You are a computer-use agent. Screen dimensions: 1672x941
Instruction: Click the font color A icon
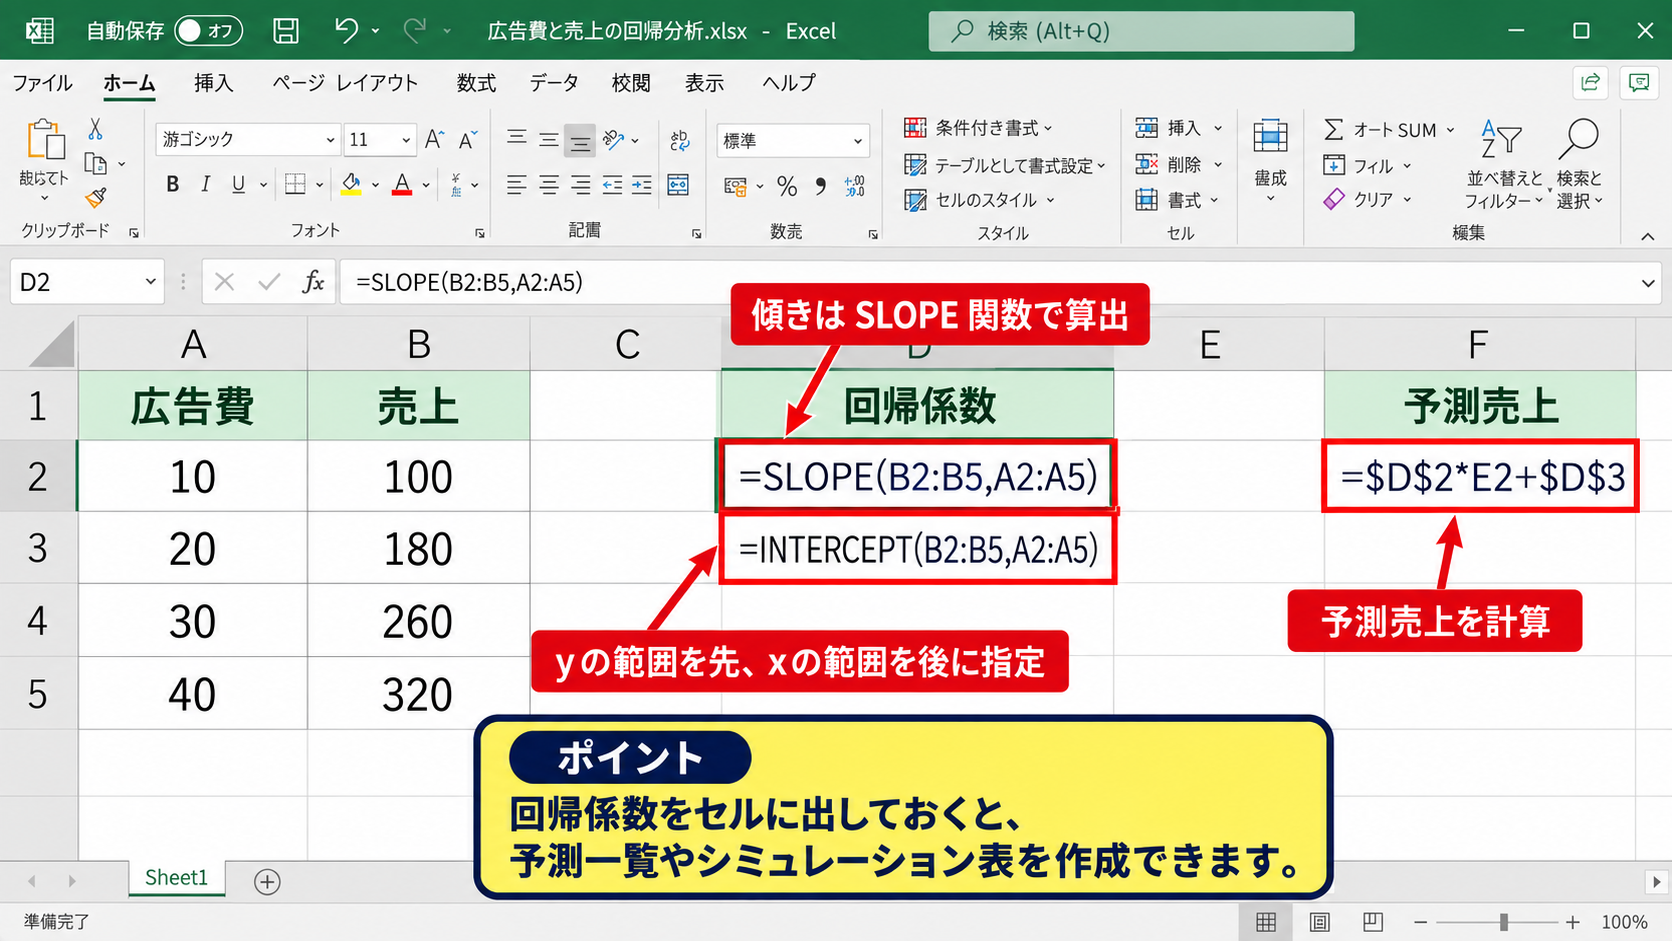click(x=402, y=184)
